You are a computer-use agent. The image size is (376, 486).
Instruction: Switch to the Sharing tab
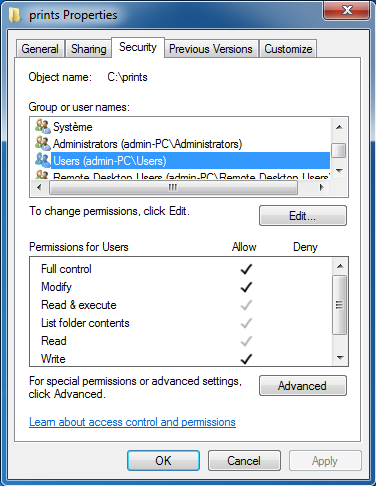(x=88, y=49)
